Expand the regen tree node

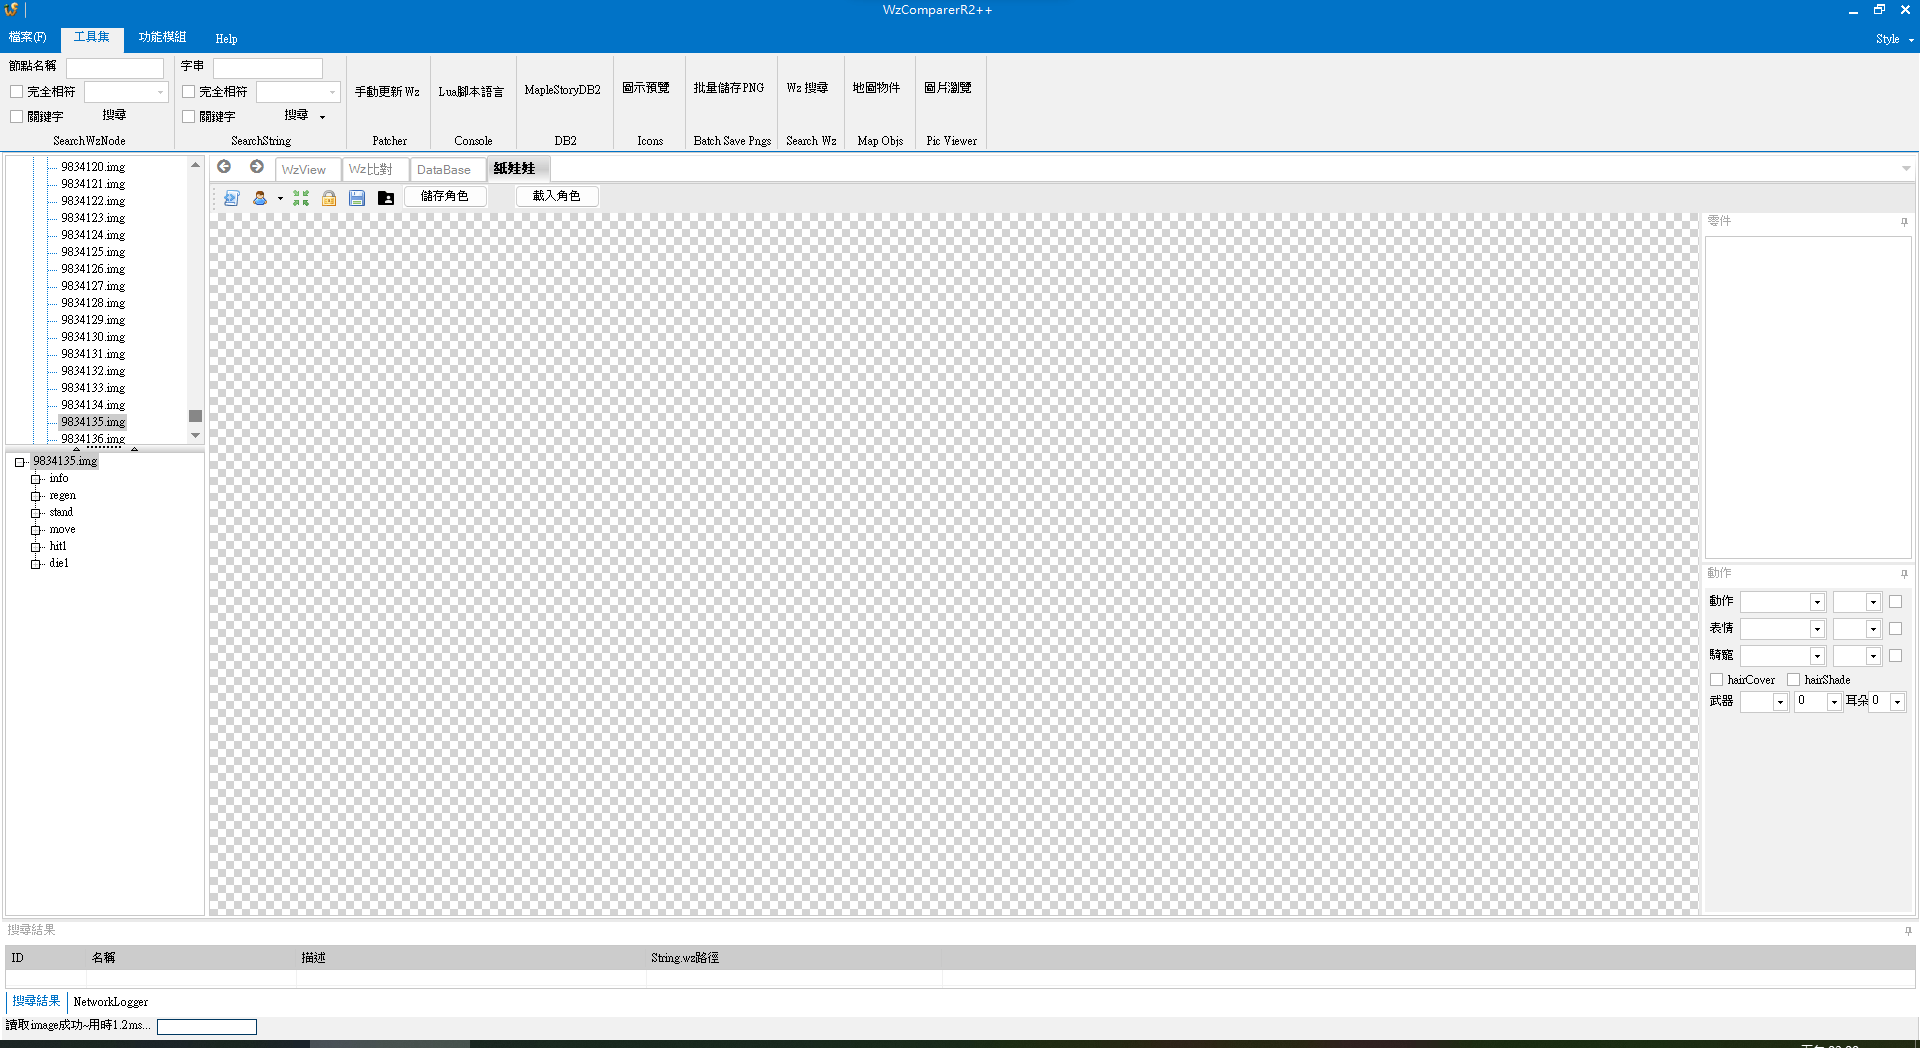point(36,496)
